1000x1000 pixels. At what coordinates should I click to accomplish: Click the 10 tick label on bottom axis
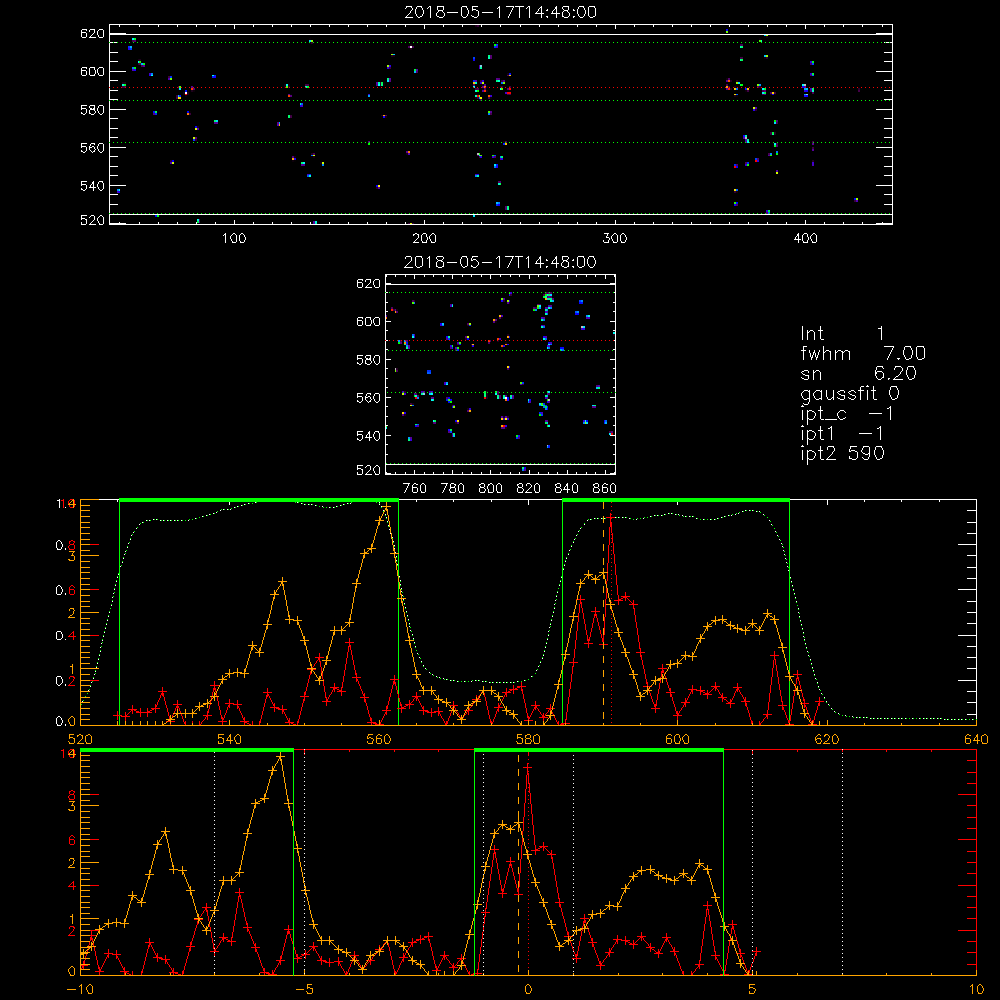976,989
